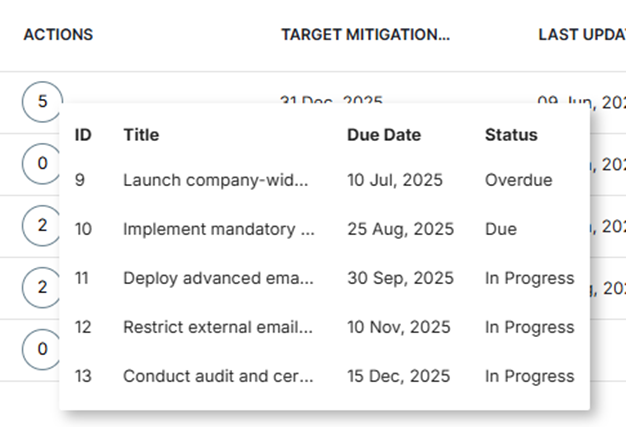Click the ID header in the popover
This screenshot has width=626, height=427.
tap(83, 135)
